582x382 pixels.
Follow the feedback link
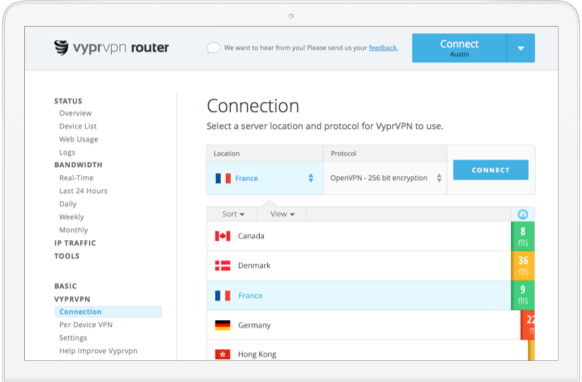click(383, 48)
